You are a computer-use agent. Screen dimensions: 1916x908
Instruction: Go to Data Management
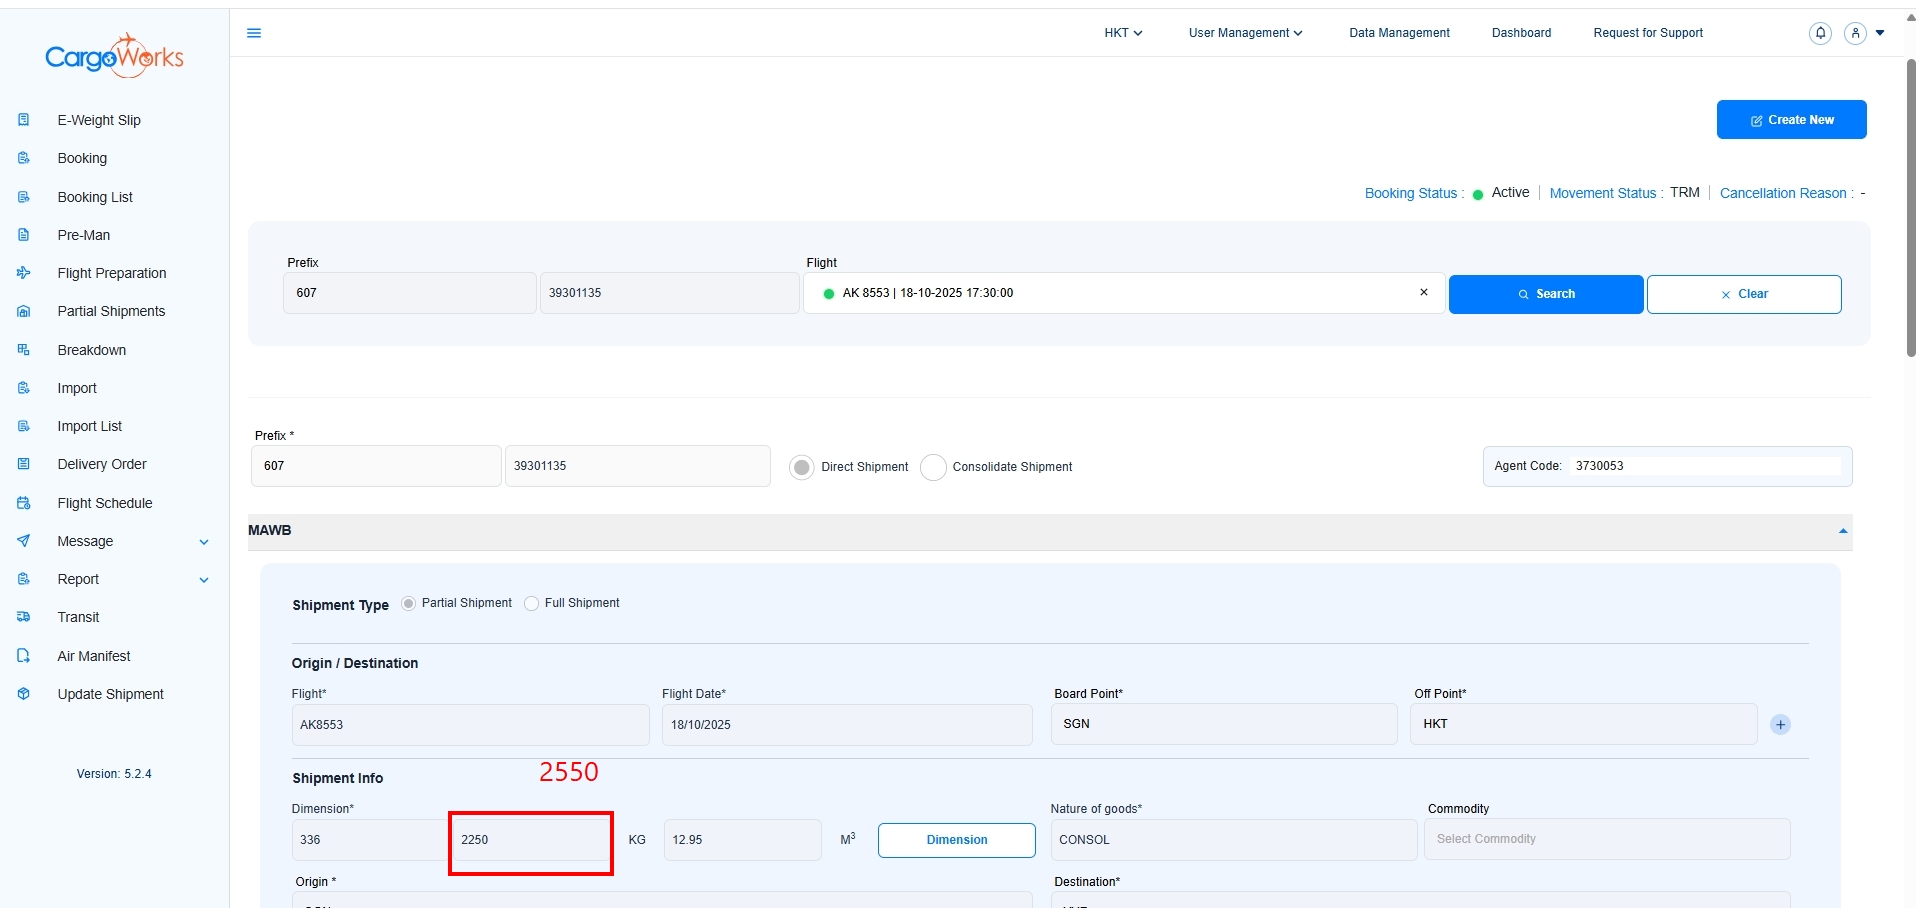[1399, 33]
